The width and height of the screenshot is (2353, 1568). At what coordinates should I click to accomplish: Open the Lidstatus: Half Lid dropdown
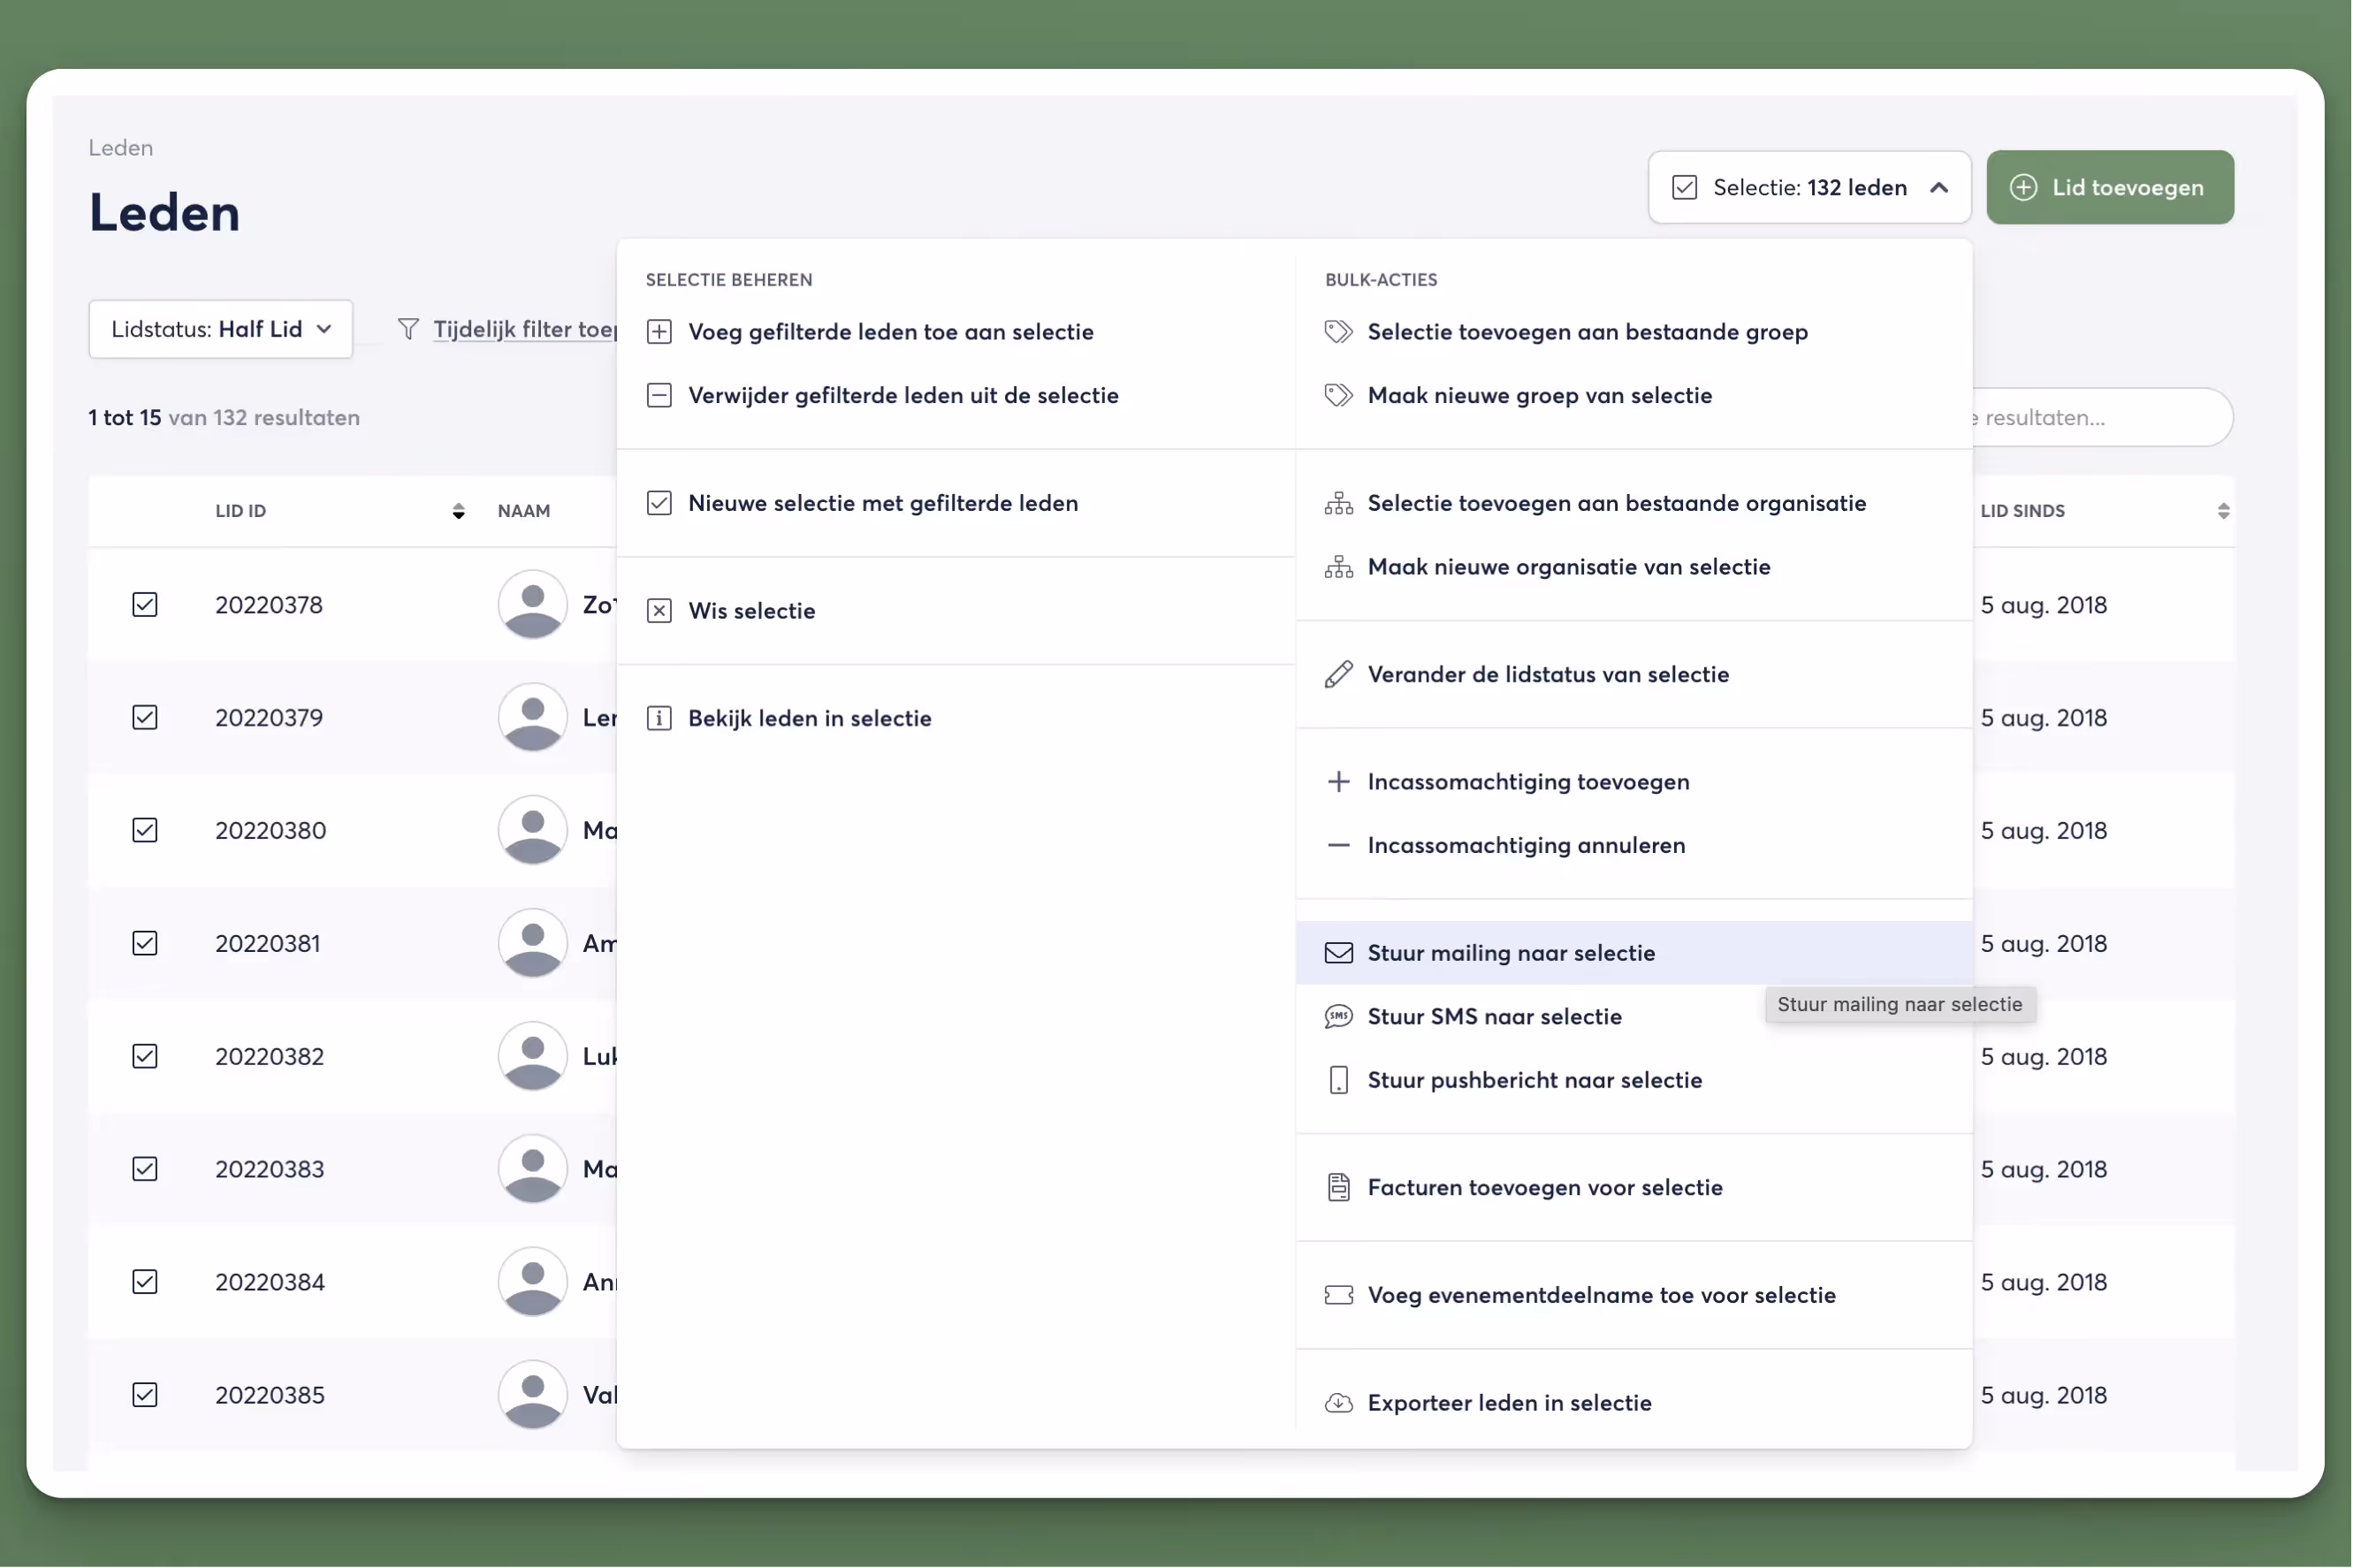(221, 329)
